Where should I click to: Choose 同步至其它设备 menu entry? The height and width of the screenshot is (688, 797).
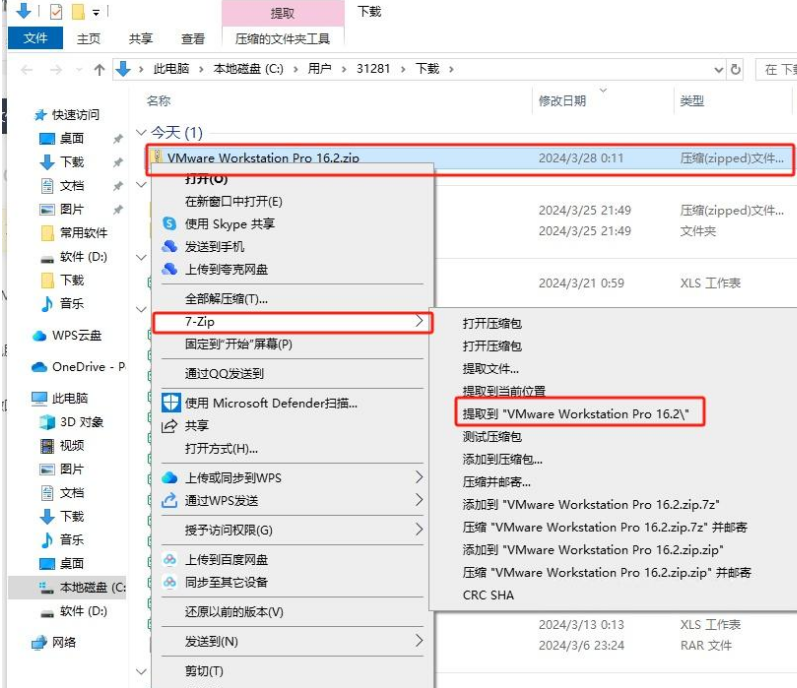pos(293,582)
